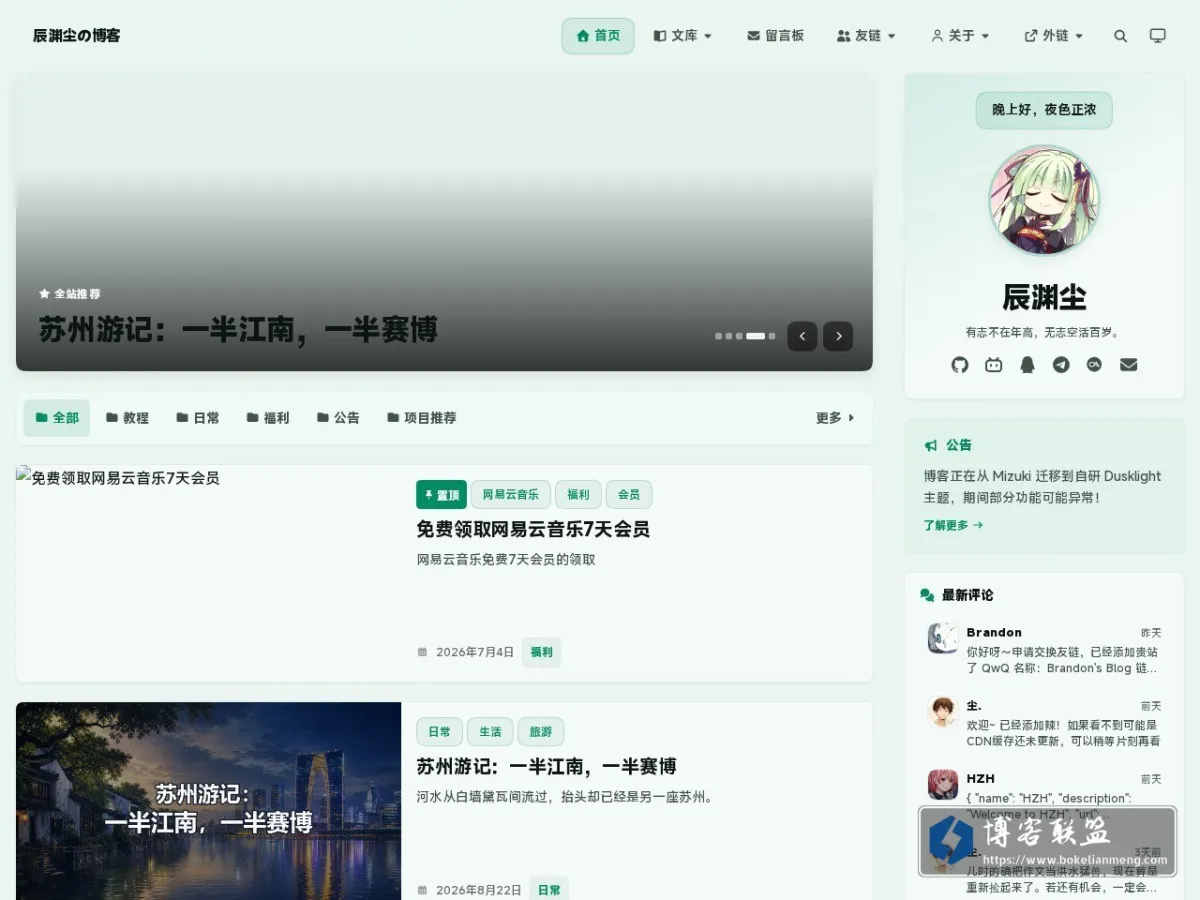1200x900 pixels.
Task: Follow the 了解更多 announcement link
Action: tap(953, 525)
